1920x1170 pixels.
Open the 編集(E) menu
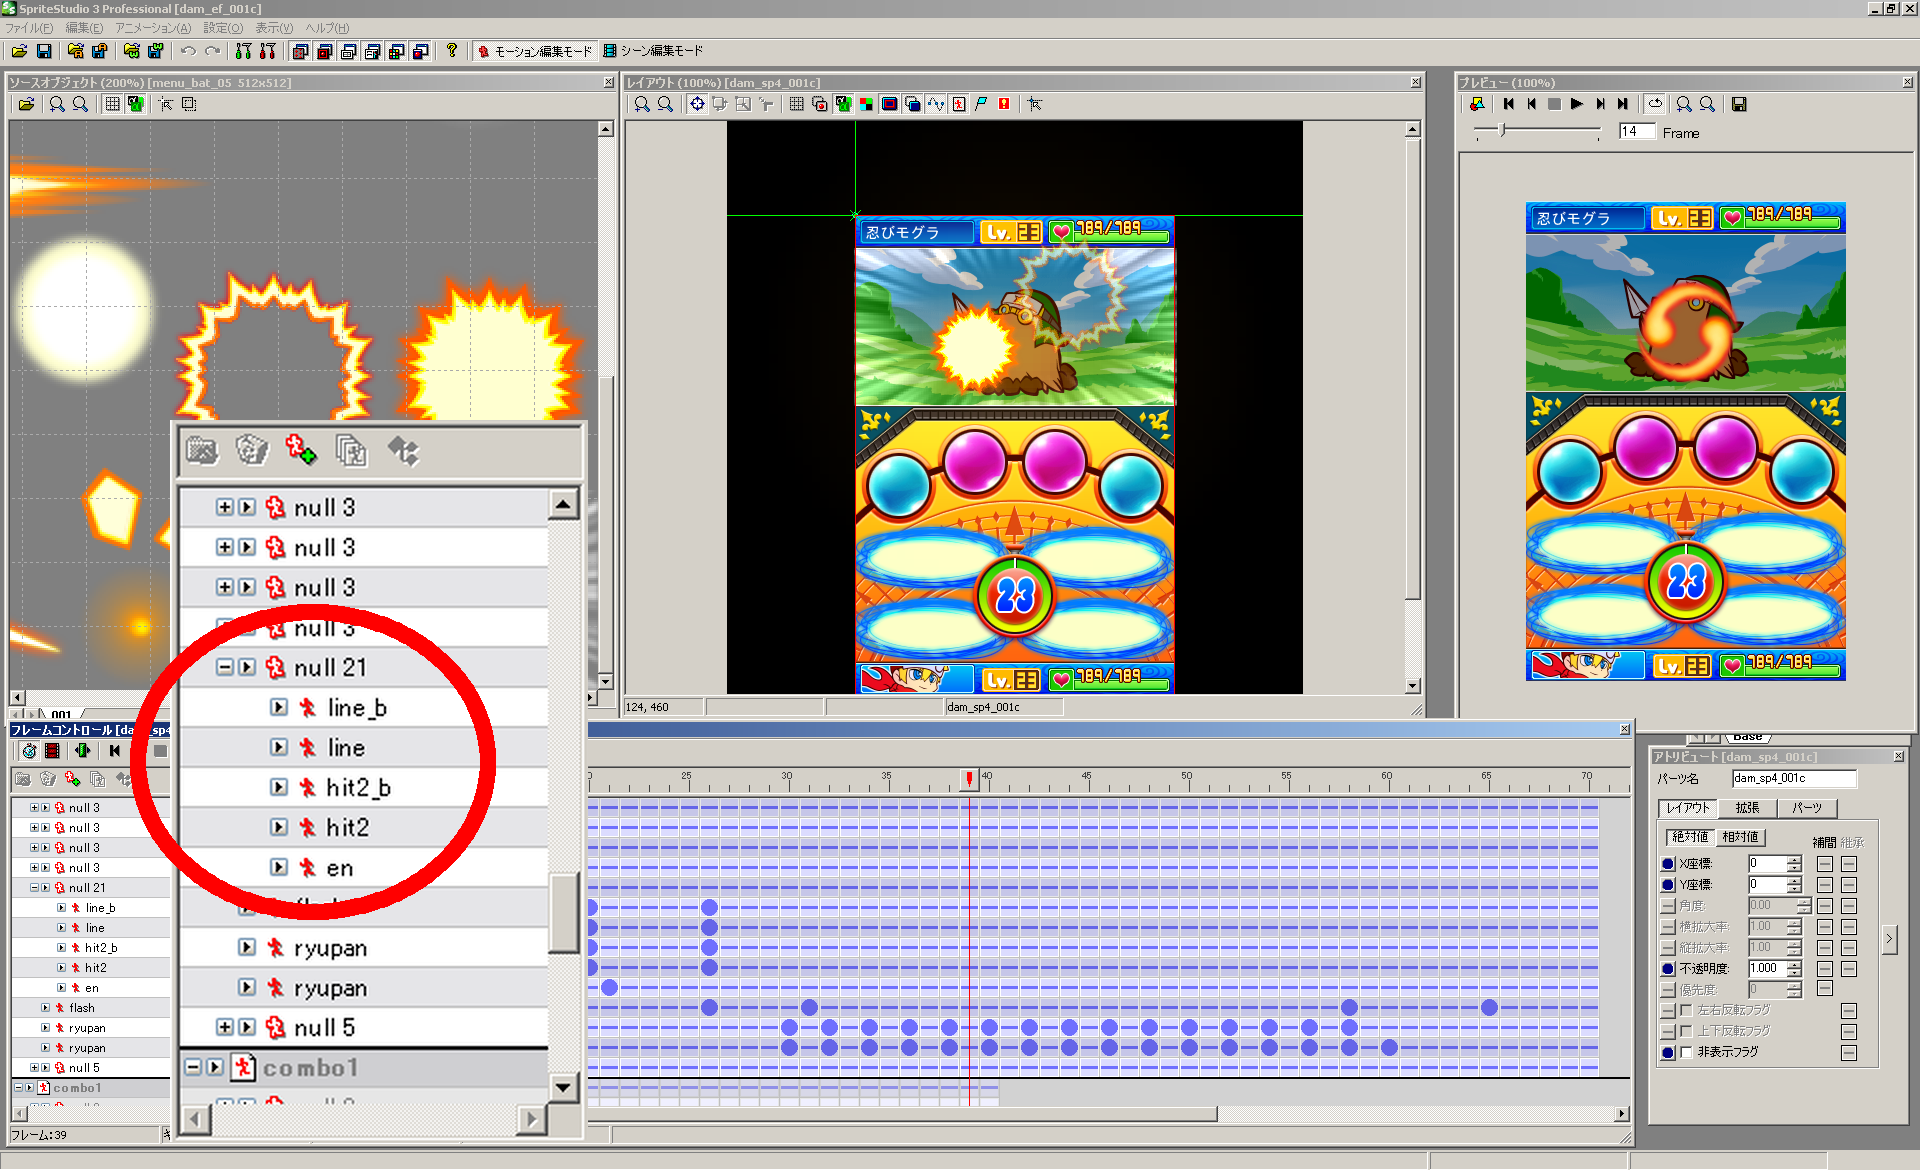pyautogui.click(x=84, y=28)
